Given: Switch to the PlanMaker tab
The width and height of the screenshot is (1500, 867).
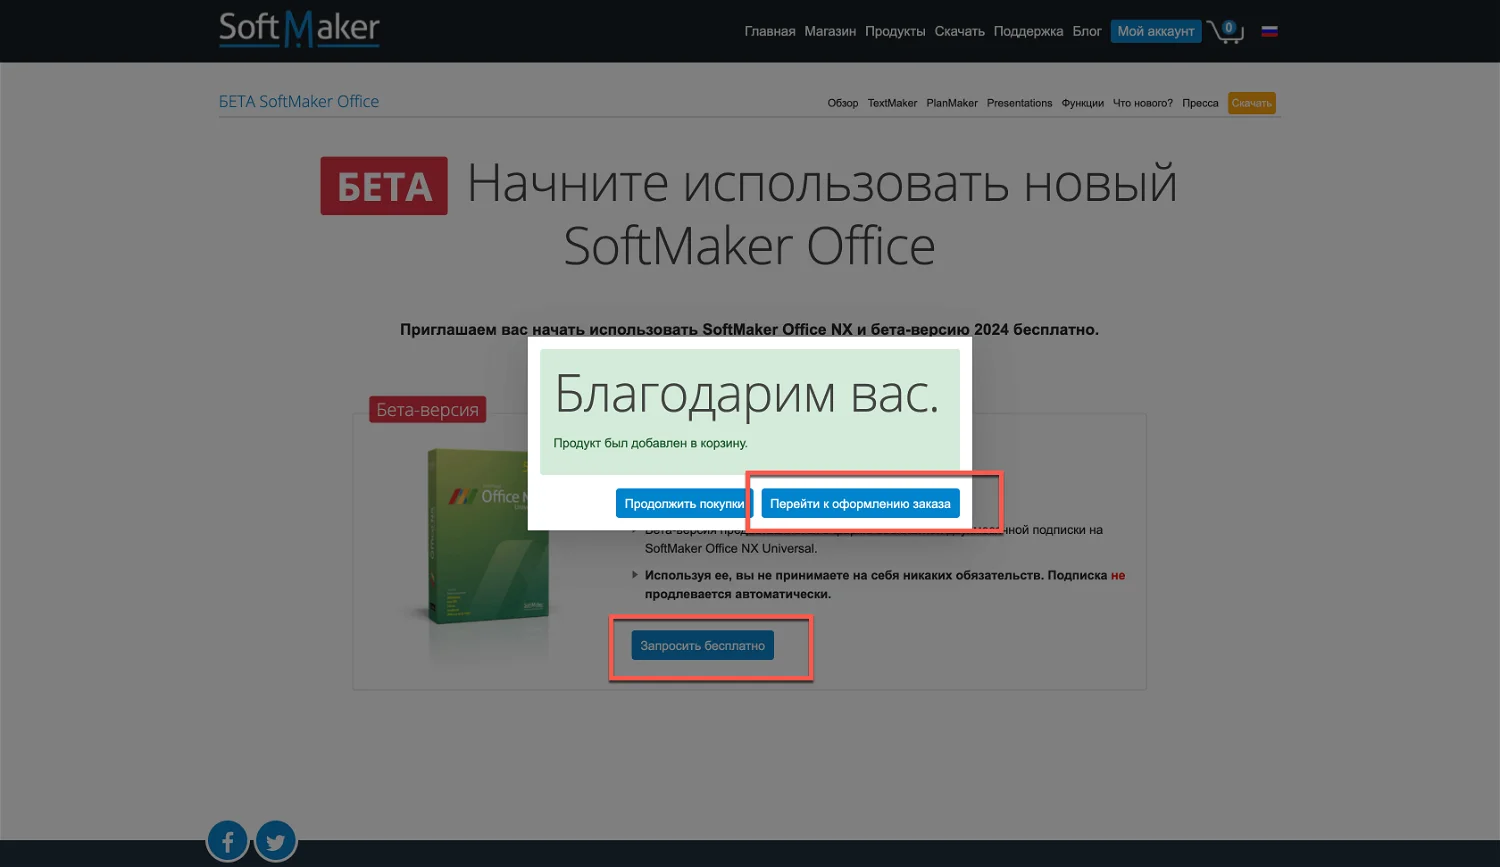Looking at the screenshot, I should tap(952, 103).
